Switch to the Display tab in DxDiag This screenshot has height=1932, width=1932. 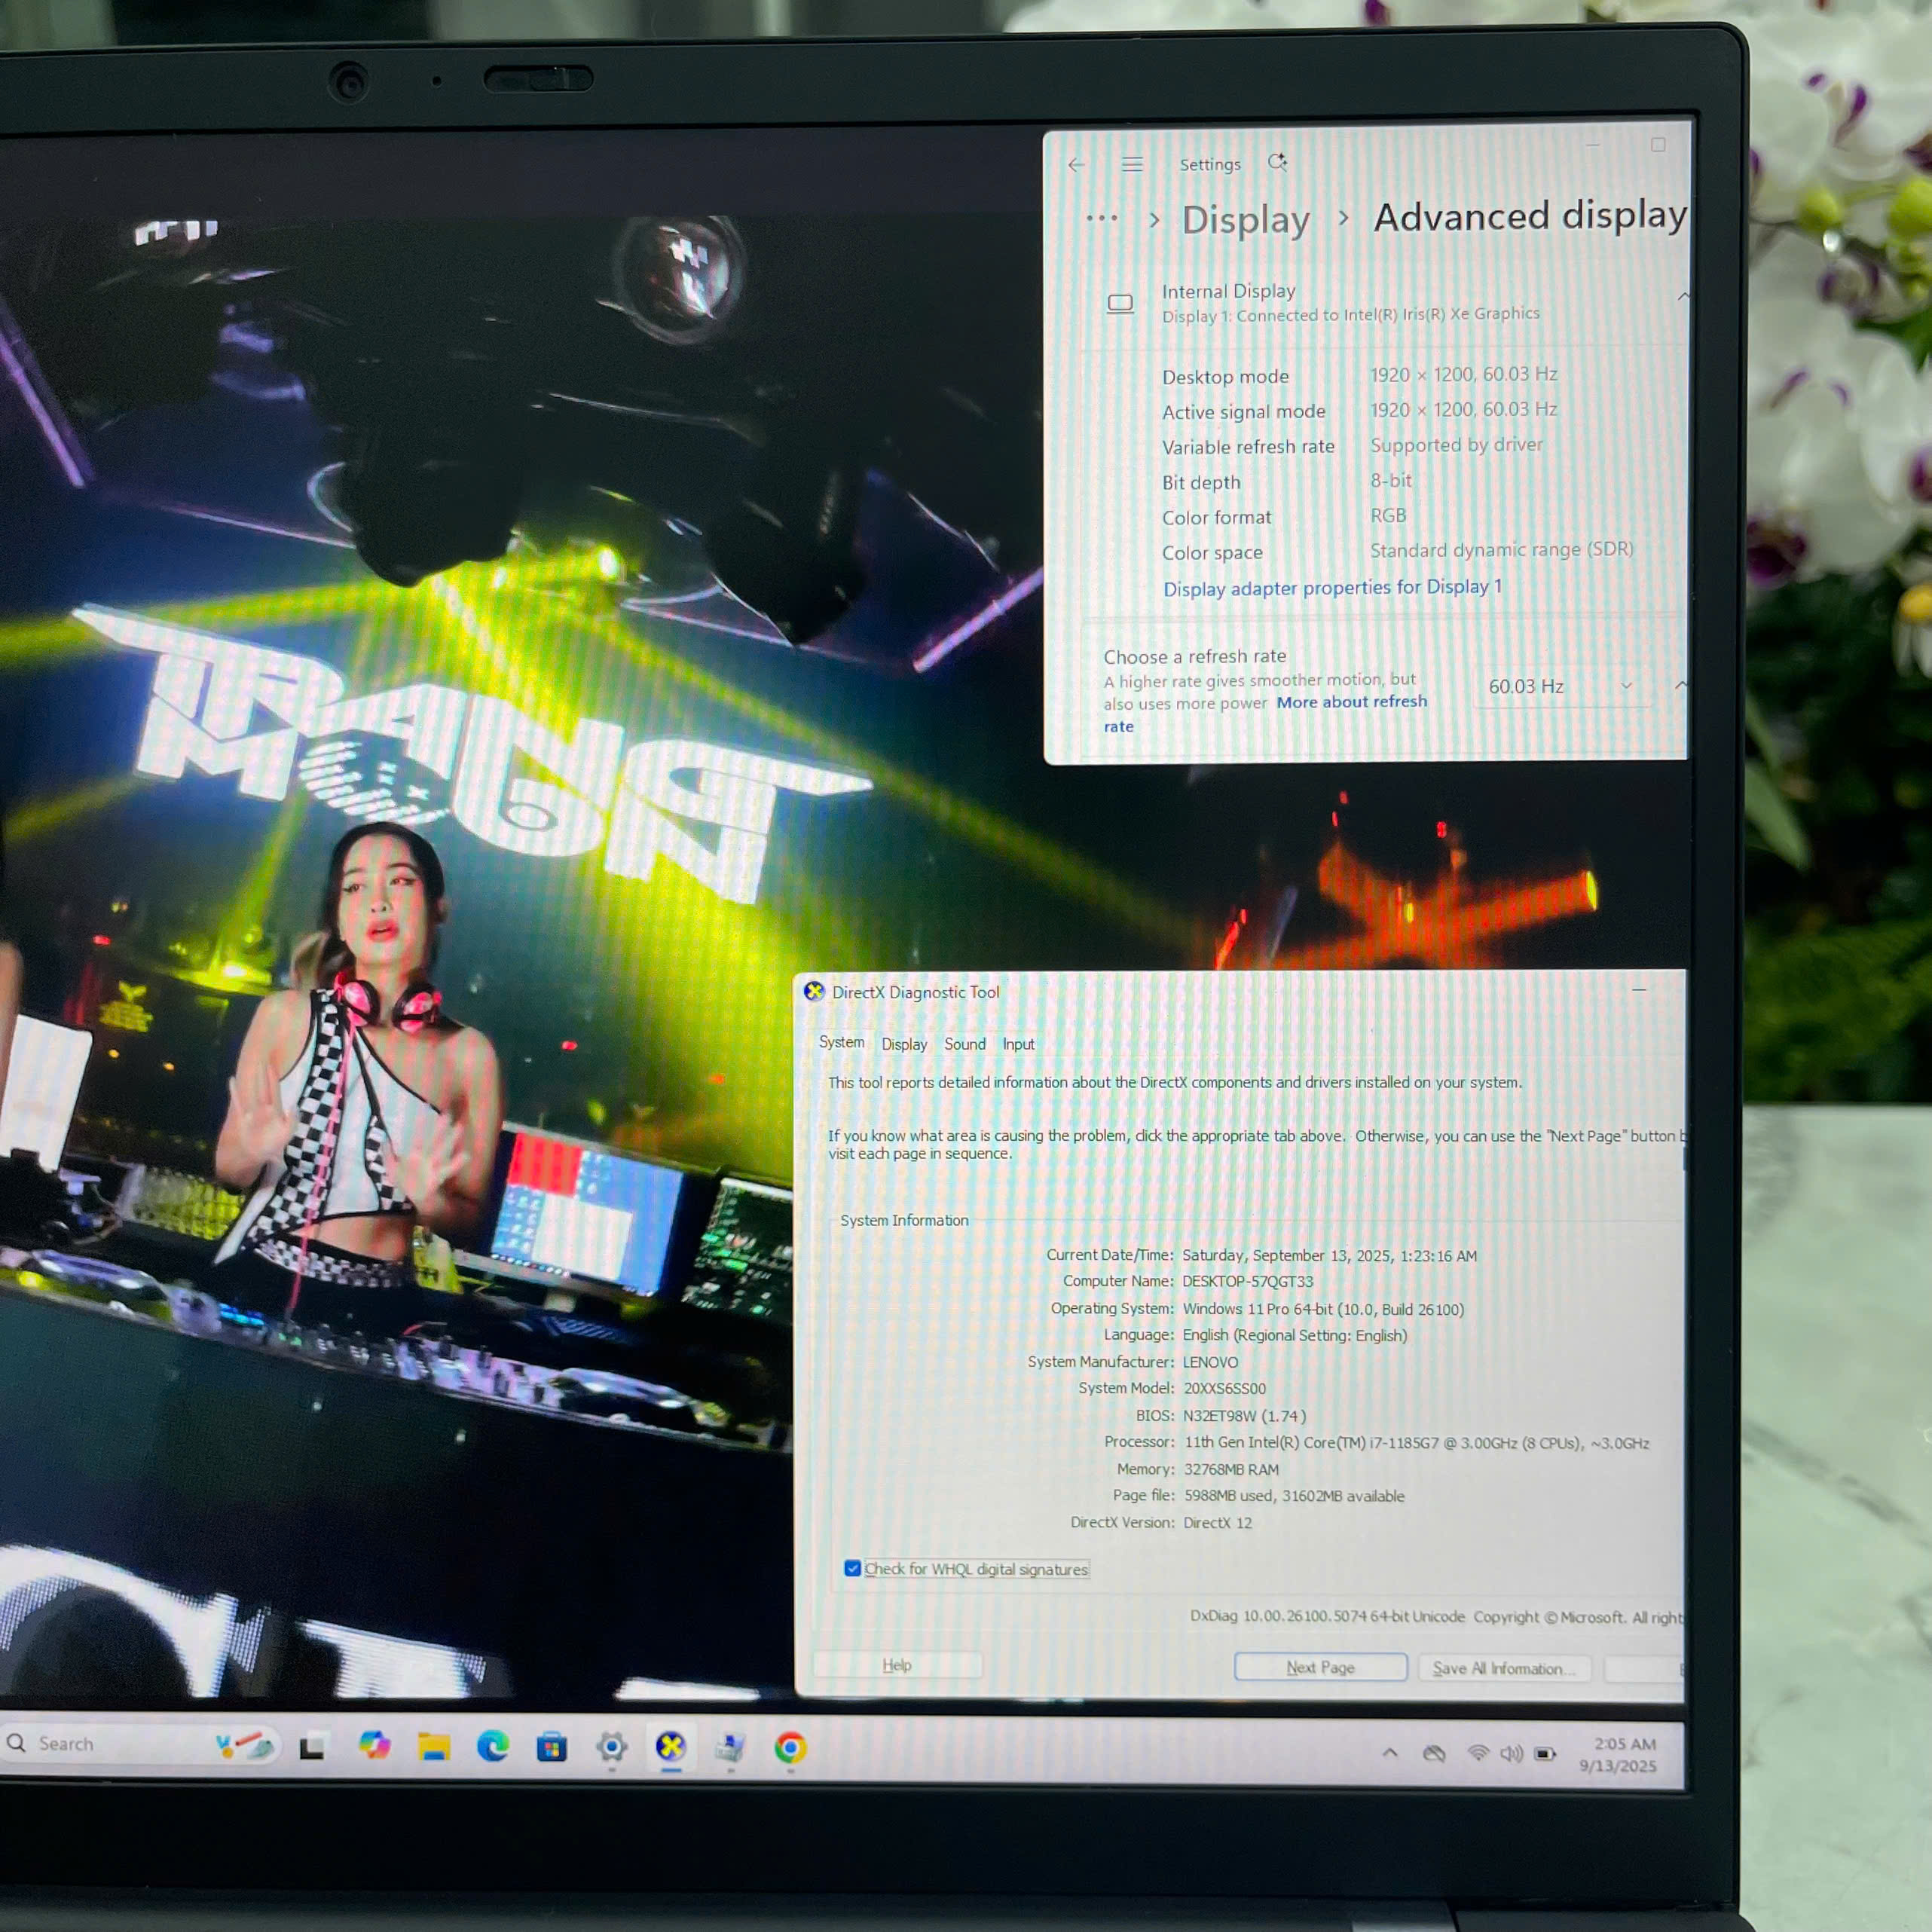click(904, 1044)
